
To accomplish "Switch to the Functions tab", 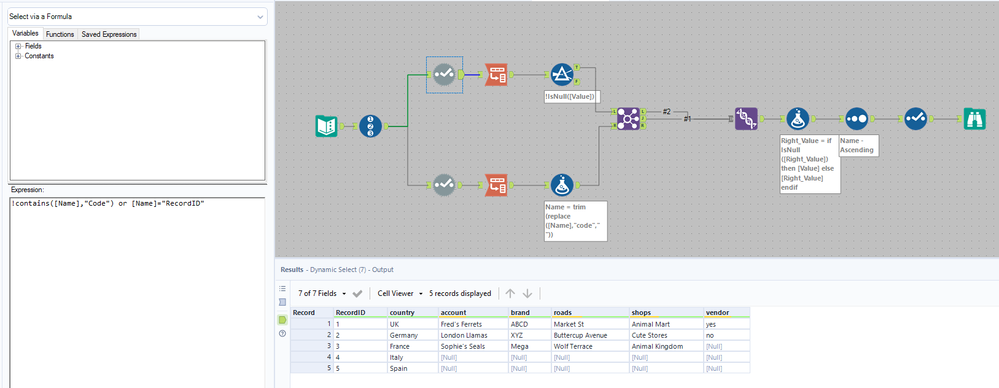I will 60,34.
